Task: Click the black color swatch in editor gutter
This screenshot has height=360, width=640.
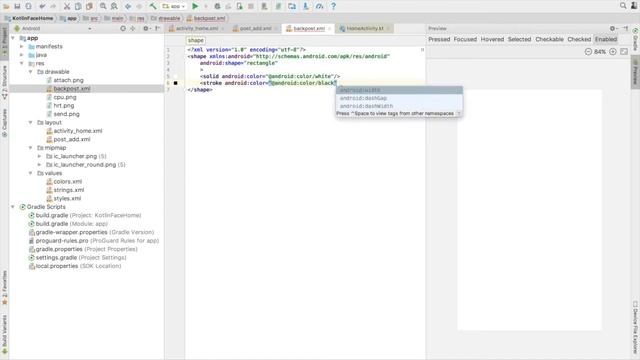Action: 176,83
